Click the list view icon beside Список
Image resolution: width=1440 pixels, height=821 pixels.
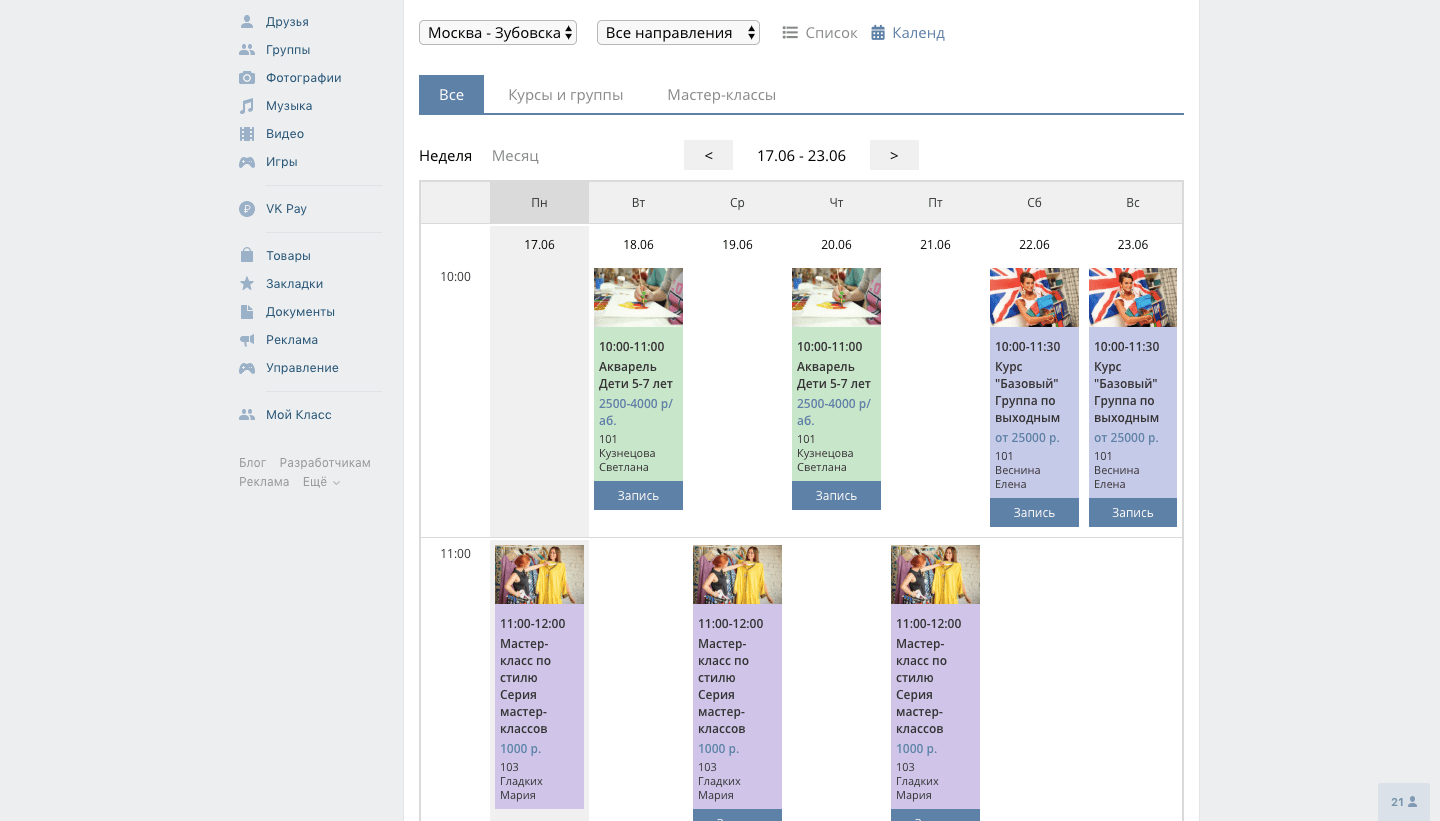click(x=790, y=33)
